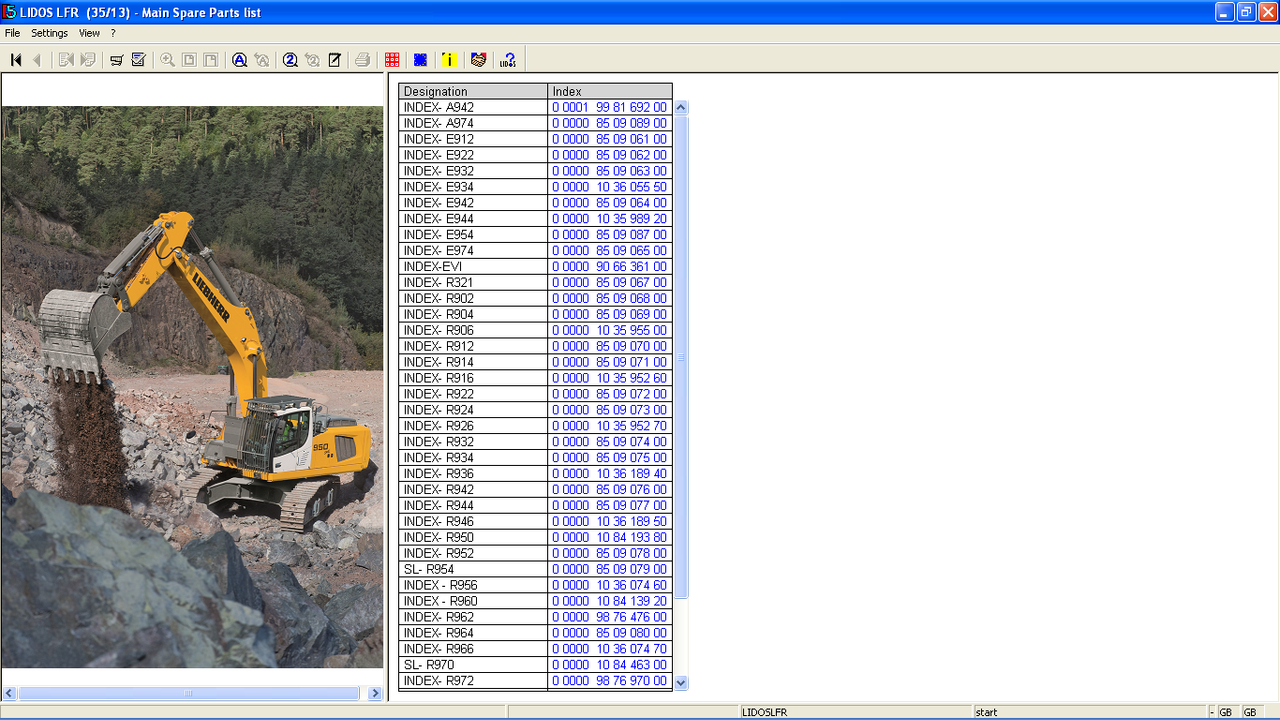
Task: Click the image pane scroll right arrow
Action: [x=375, y=693]
